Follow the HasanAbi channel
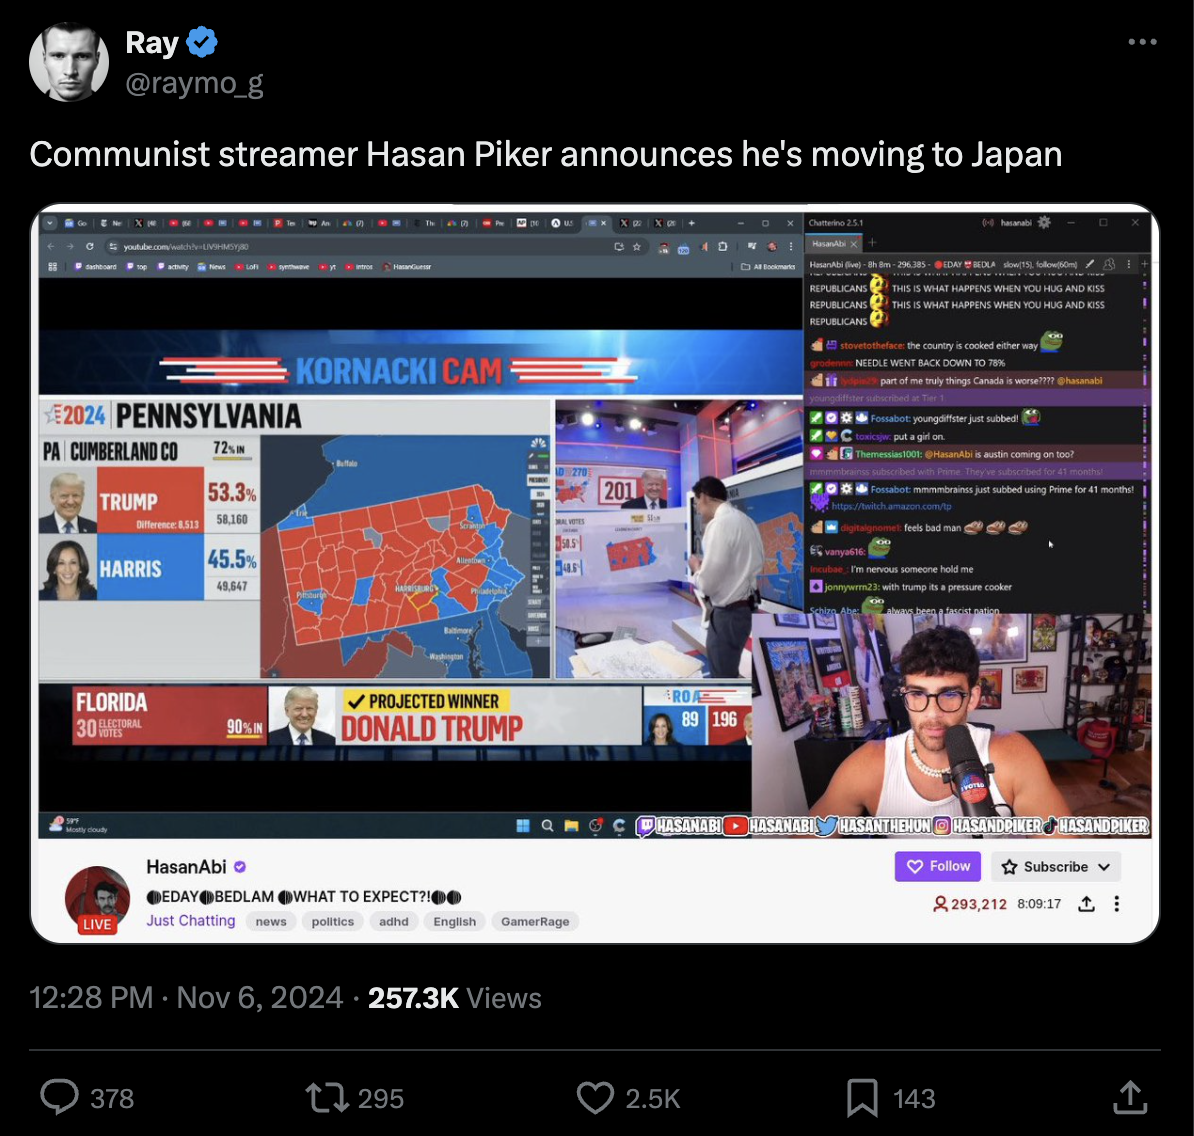Viewport: 1194px width, 1136px height. [937, 866]
